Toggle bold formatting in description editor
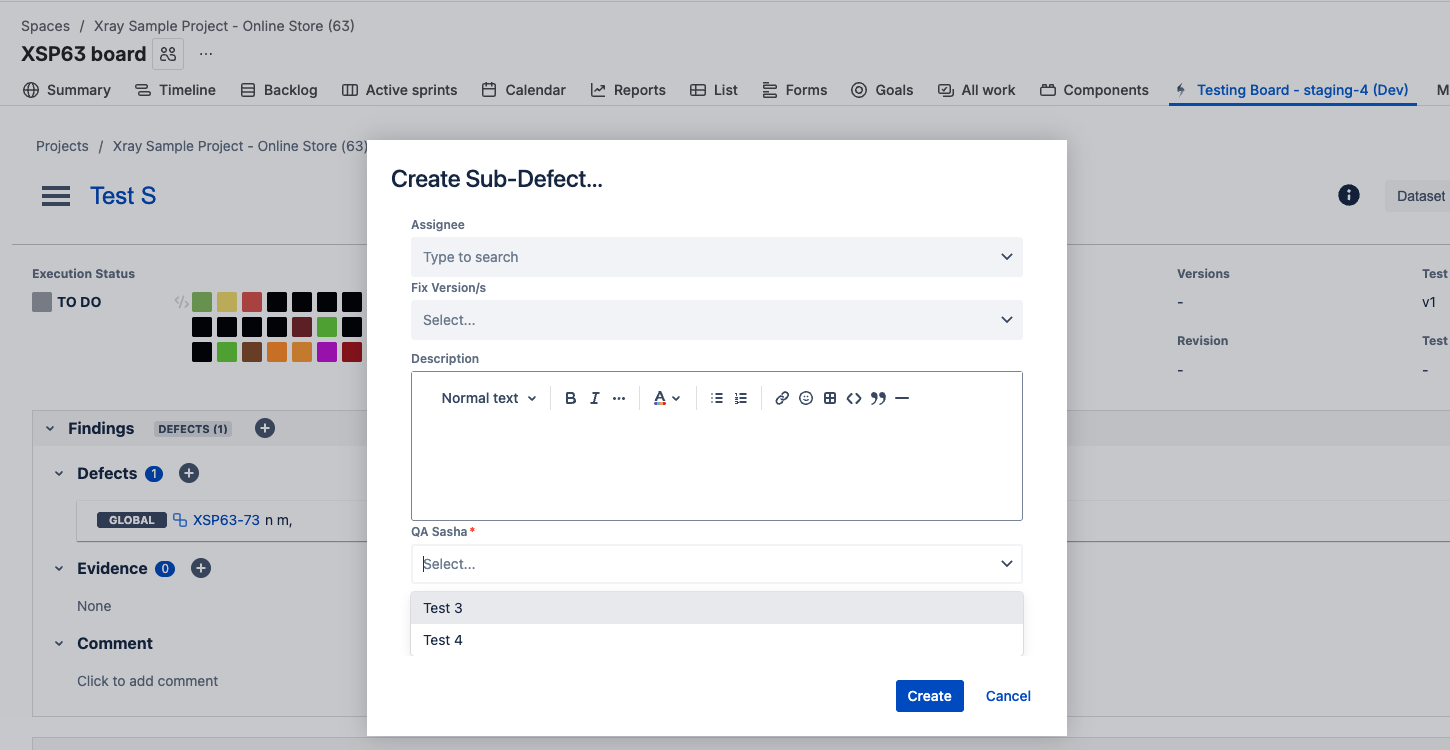 [x=570, y=398]
